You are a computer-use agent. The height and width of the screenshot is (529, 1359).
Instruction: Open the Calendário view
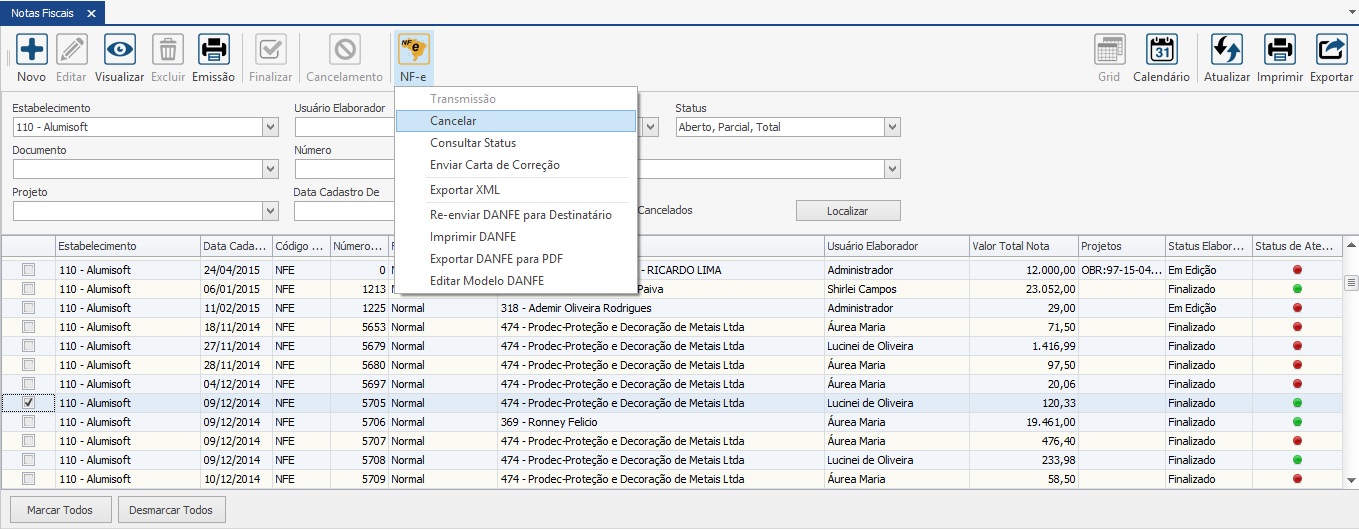[1161, 49]
